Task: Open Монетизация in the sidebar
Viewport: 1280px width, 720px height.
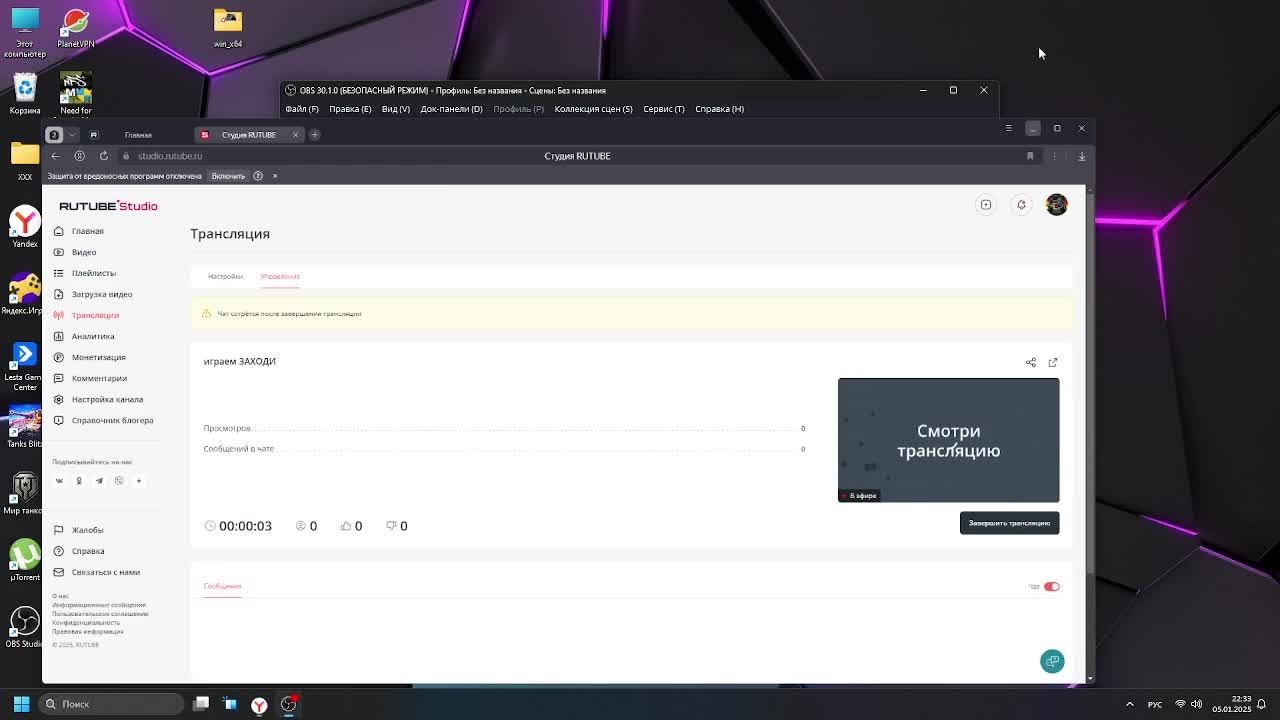Action: 98,357
